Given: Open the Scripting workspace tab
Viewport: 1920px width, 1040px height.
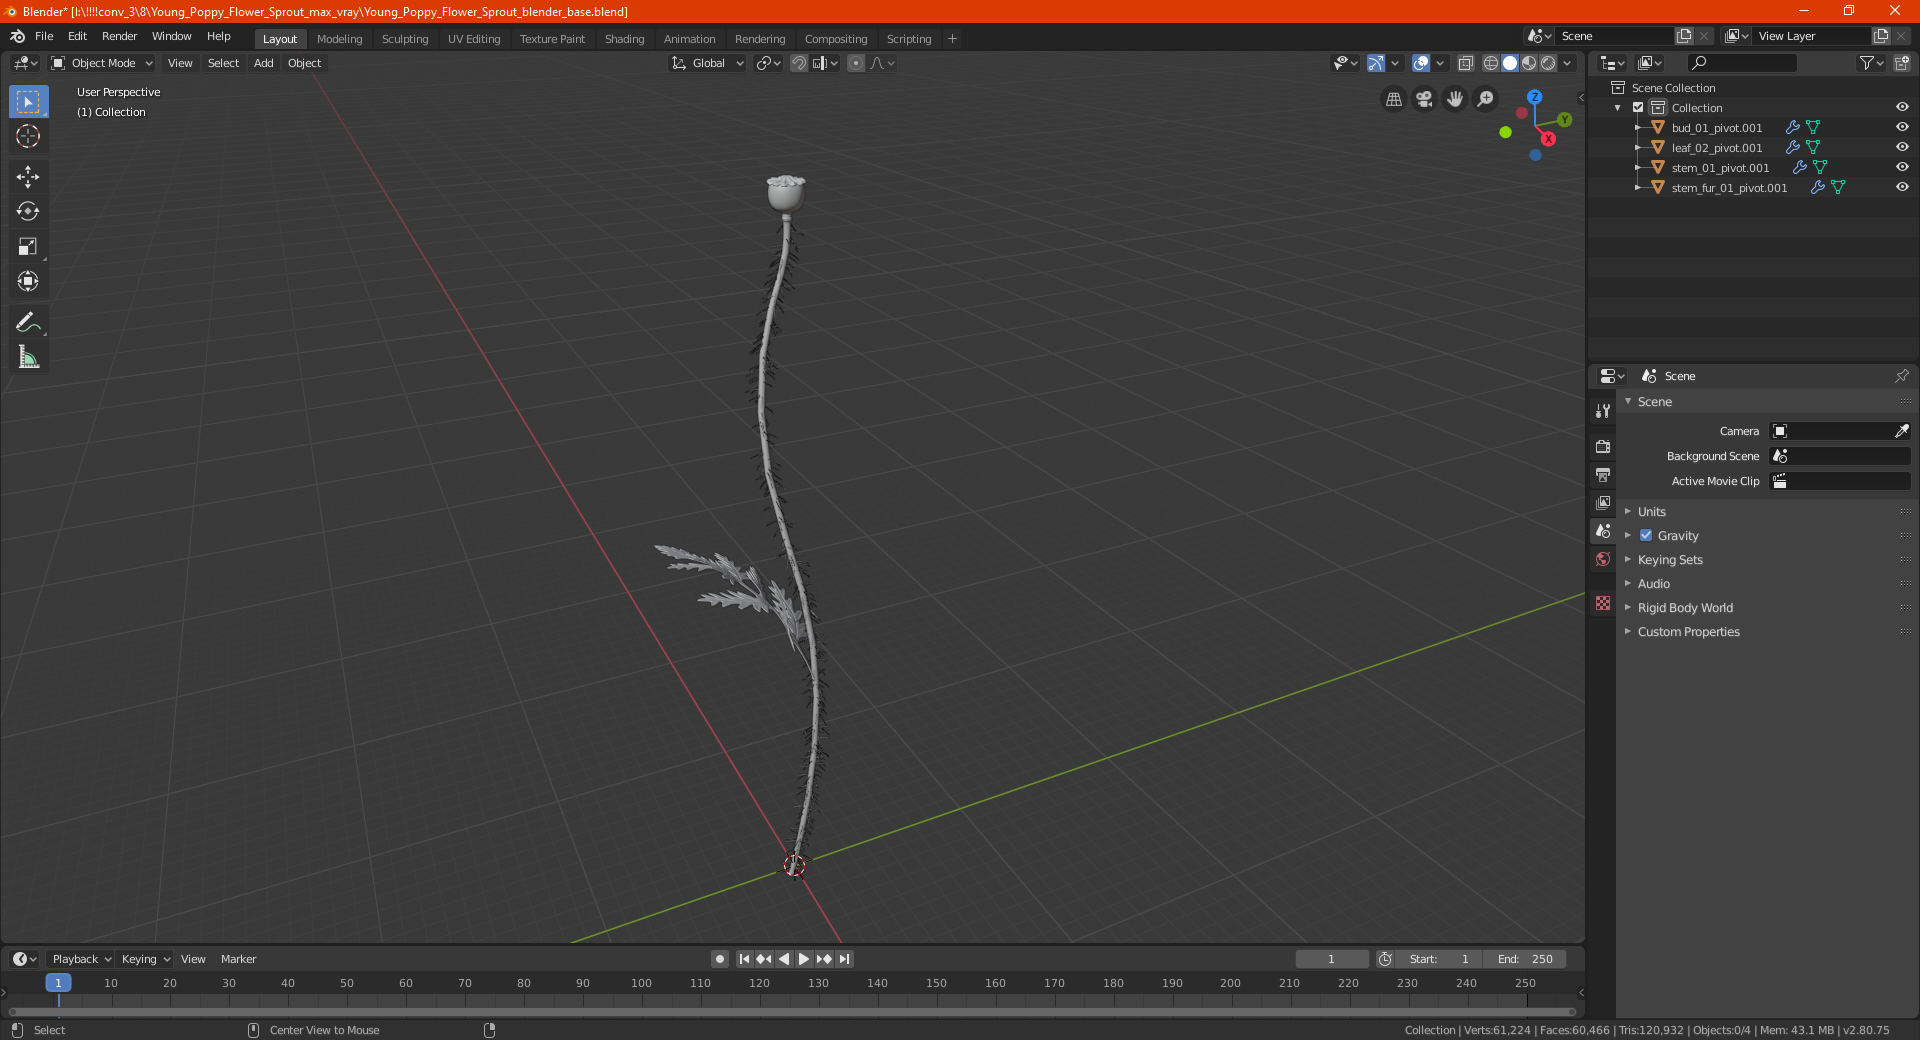Looking at the screenshot, I should [908, 39].
